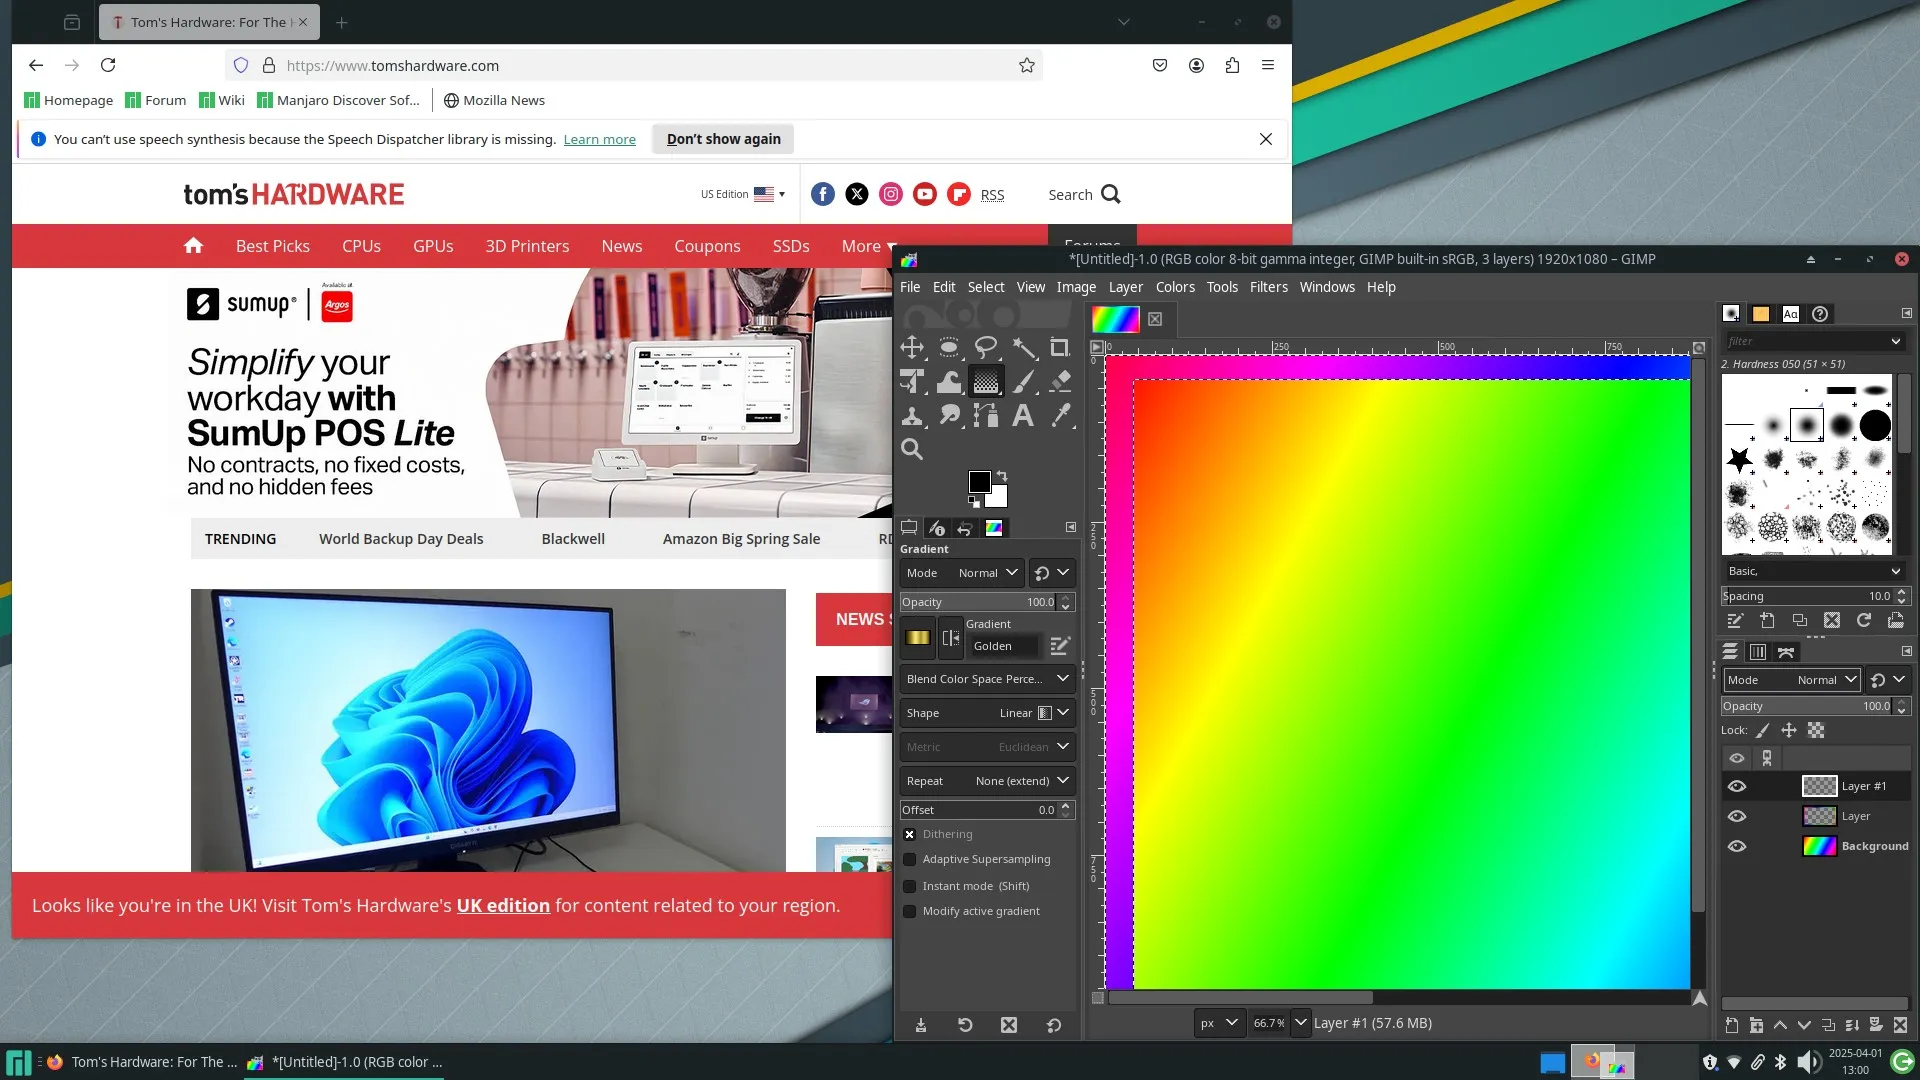Hide the Background layer

coord(1737,847)
